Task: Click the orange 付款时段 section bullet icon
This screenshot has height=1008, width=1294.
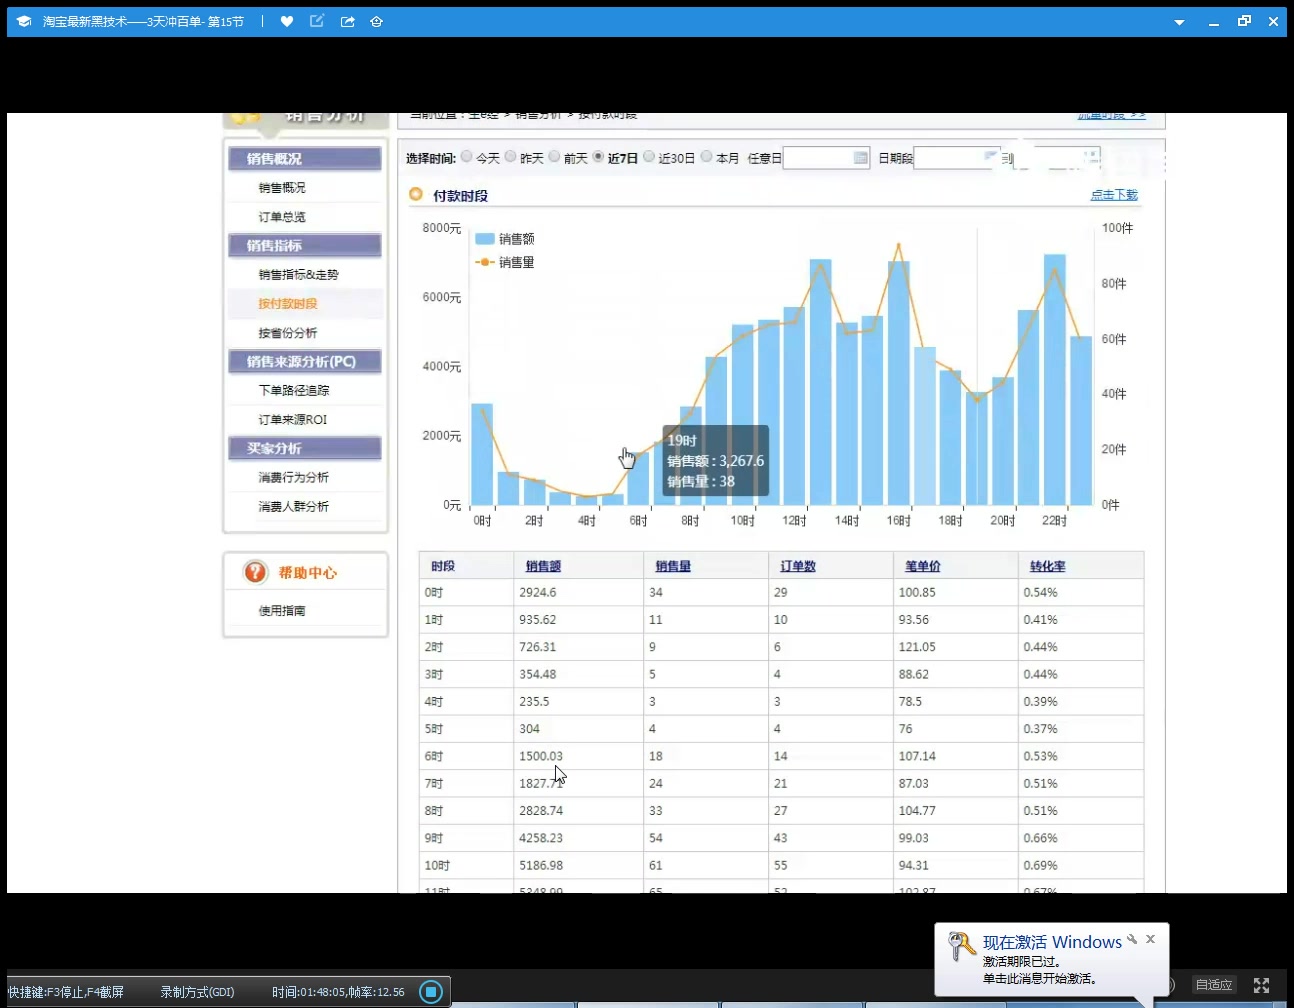Action: click(416, 194)
